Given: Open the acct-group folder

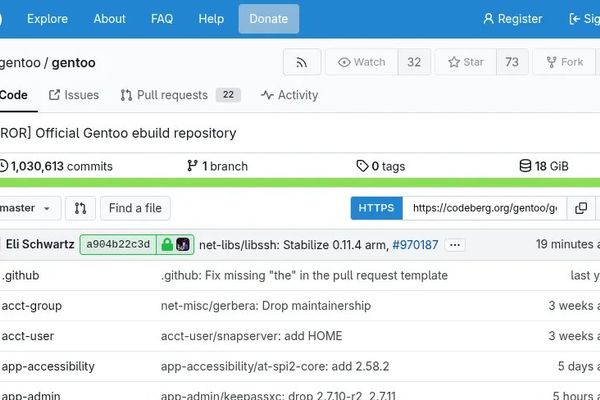Looking at the screenshot, I should pos(32,305).
